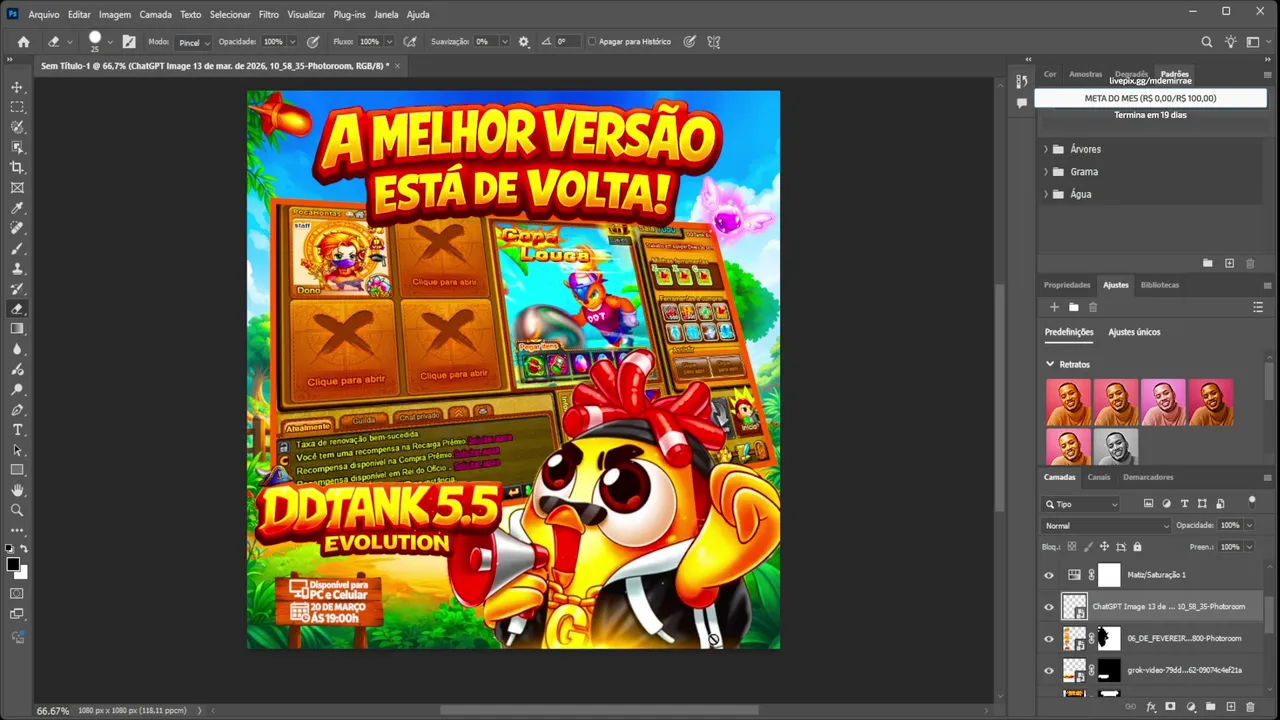Toggle lock transparent pixels

tap(1072, 547)
